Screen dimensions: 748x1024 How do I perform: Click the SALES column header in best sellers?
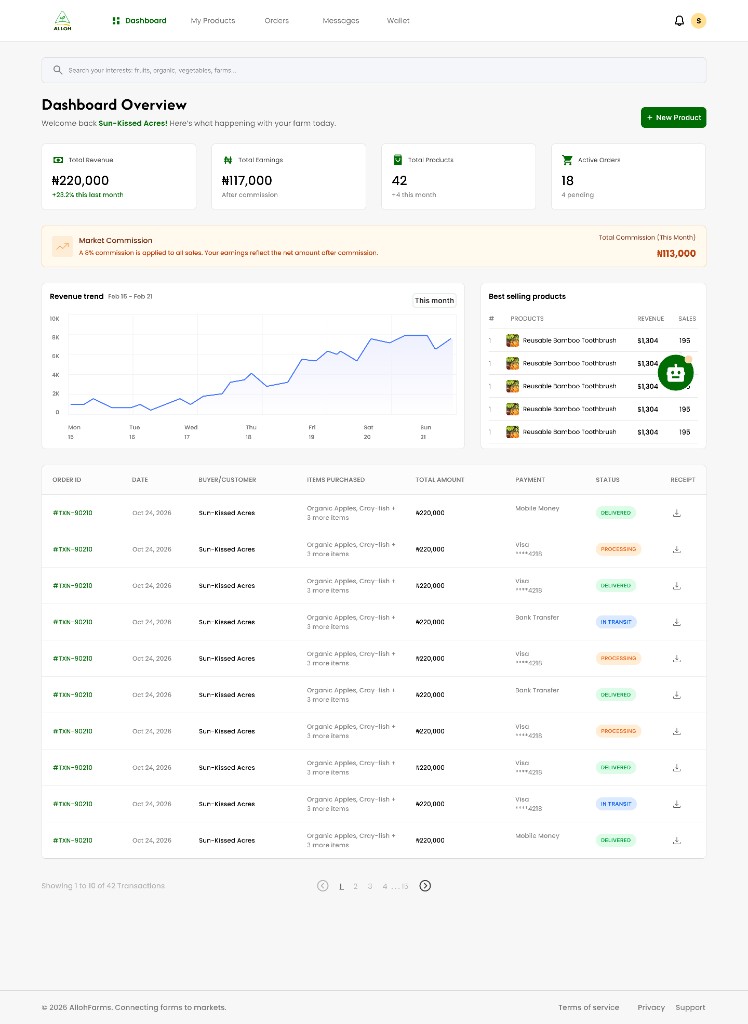pyautogui.click(x=687, y=319)
